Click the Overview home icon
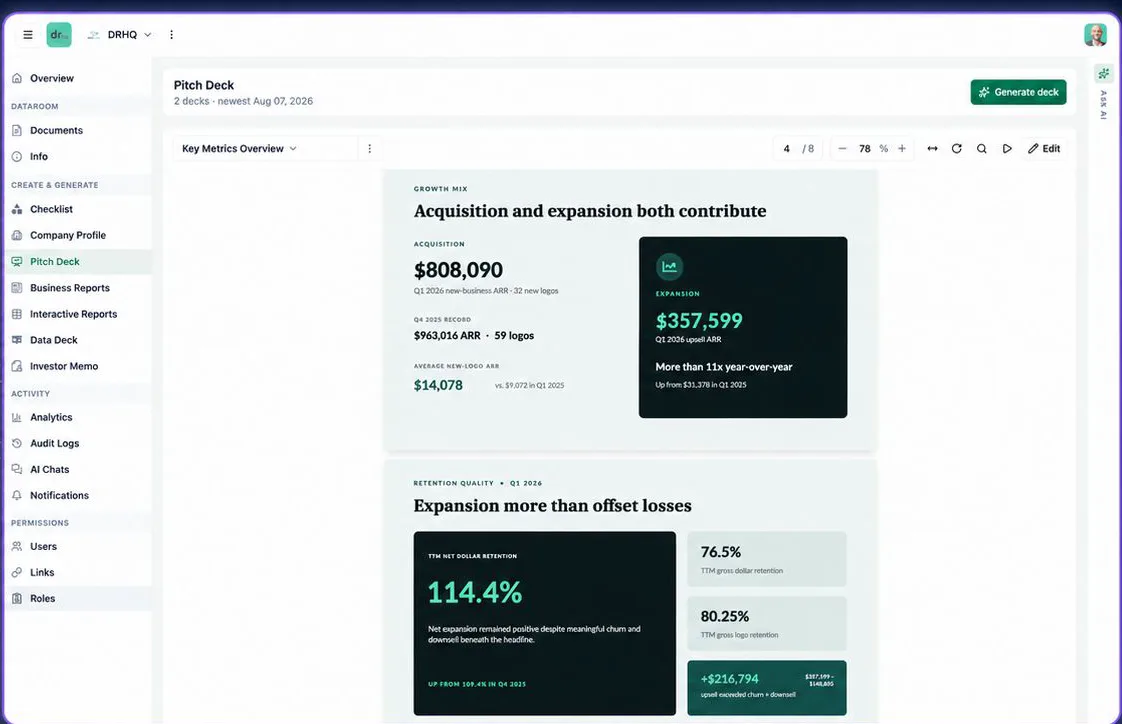 (x=17, y=78)
